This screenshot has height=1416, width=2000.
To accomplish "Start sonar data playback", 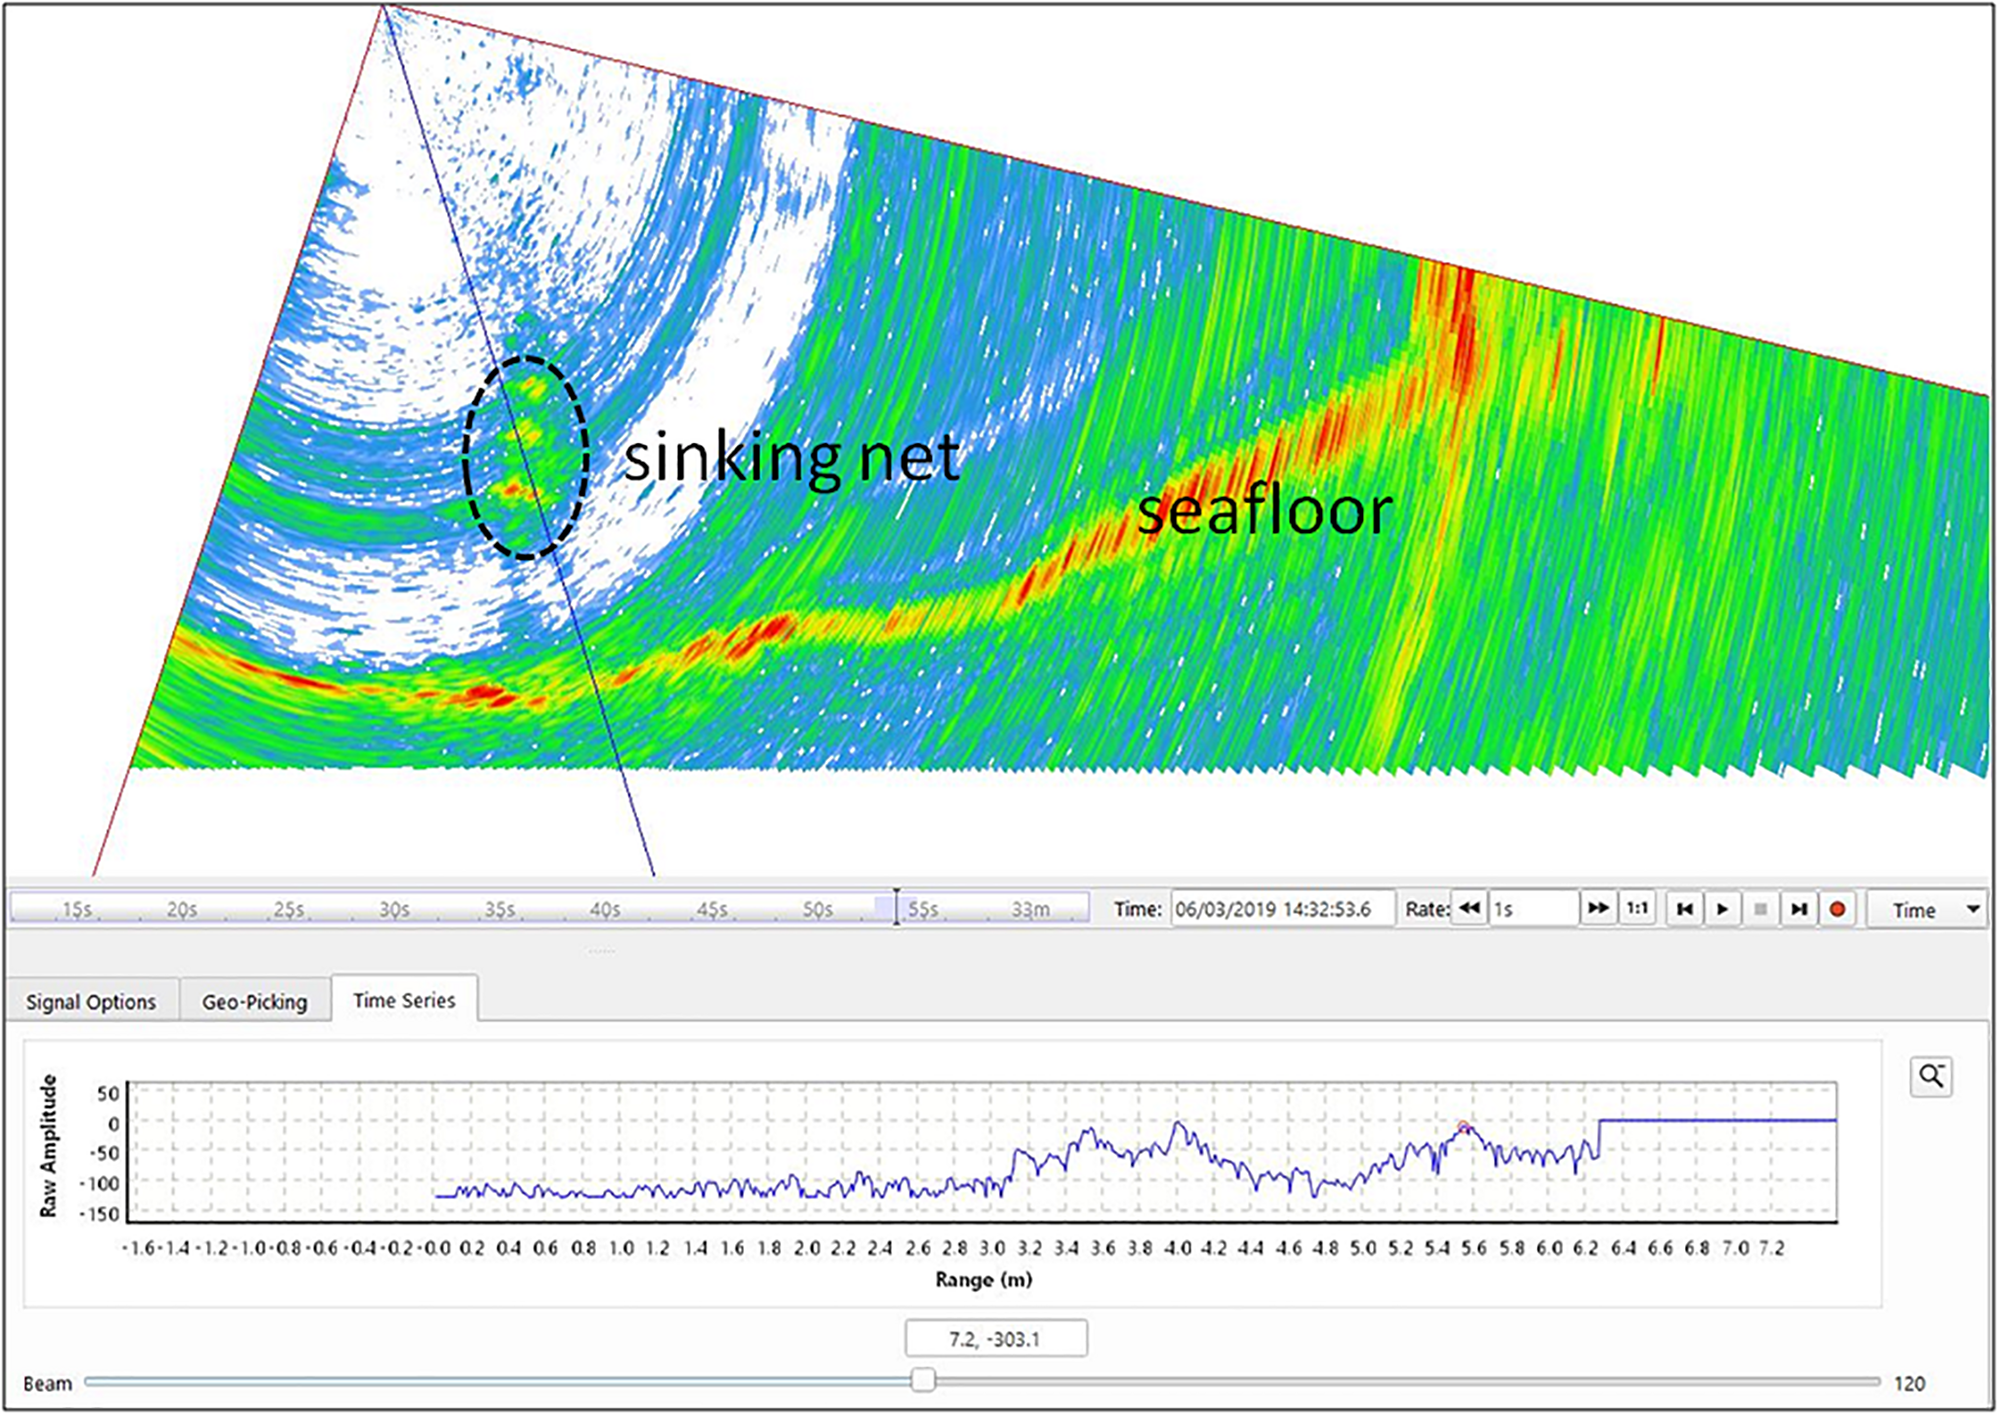I will (x=1723, y=909).
